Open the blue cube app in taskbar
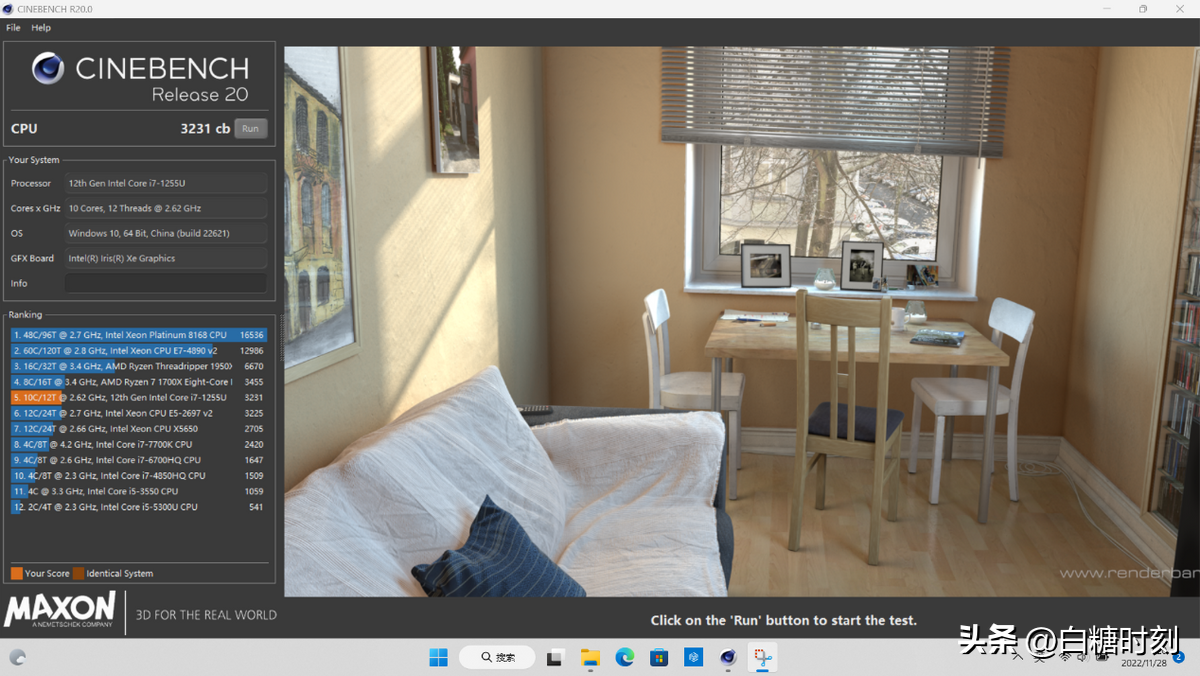Image resolution: width=1200 pixels, height=676 pixels. point(694,657)
